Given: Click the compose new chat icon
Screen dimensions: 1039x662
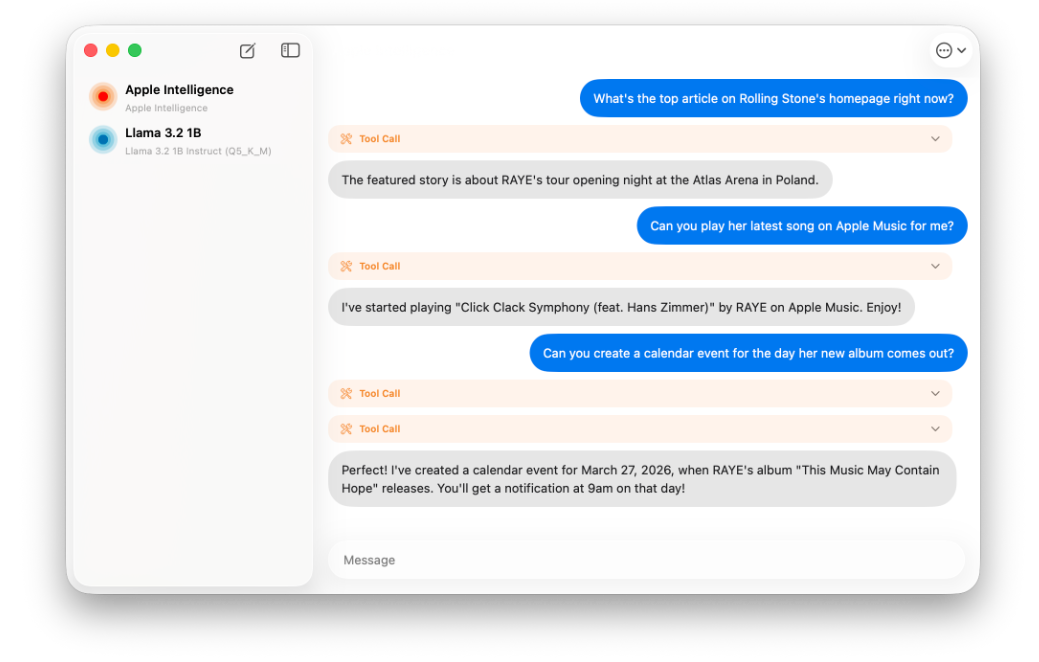Looking at the screenshot, I should [x=247, y=50].
